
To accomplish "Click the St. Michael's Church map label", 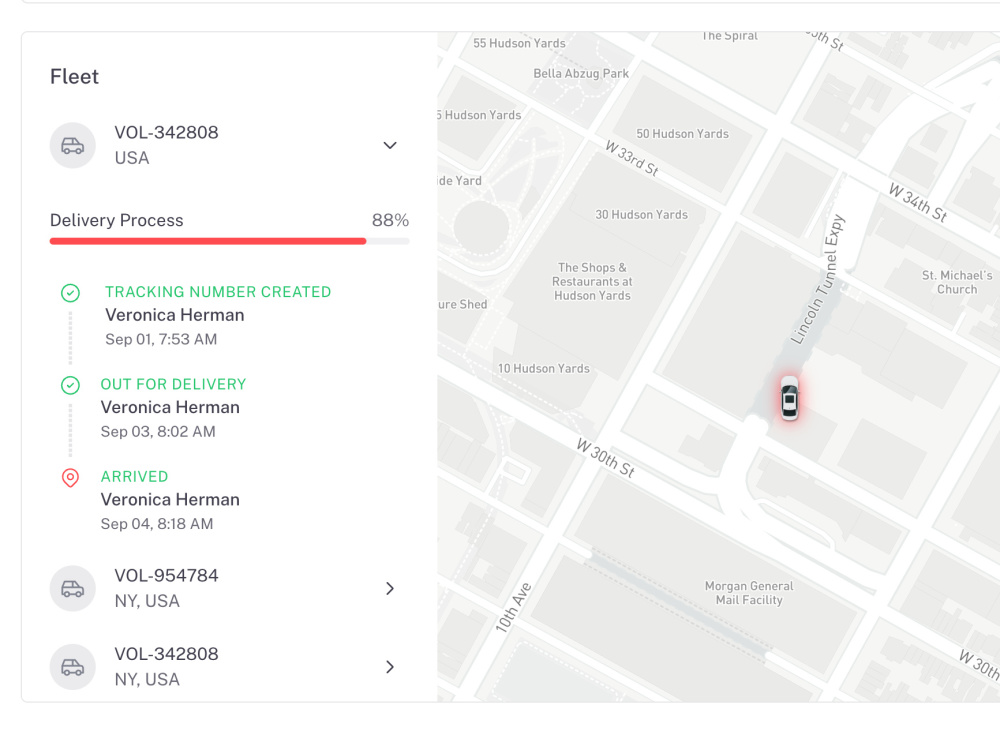I will click(x=957, y=282).
